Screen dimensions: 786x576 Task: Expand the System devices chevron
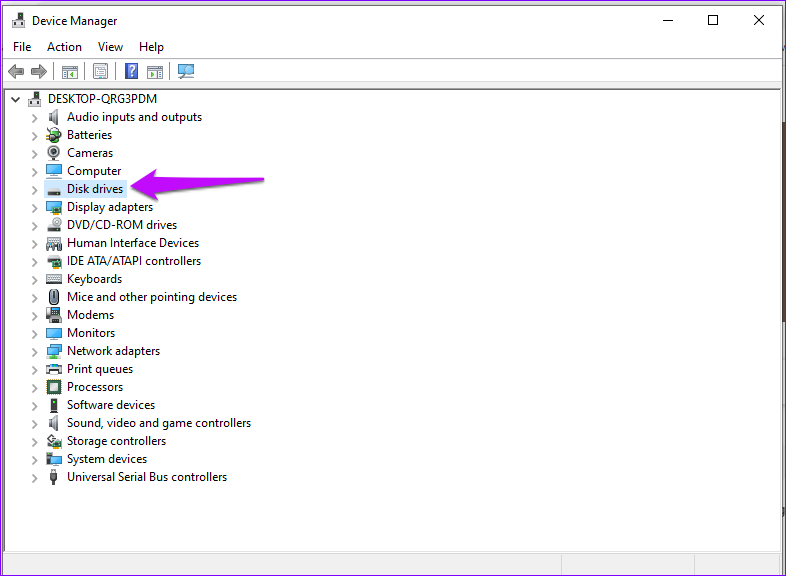(x=34, y=460)
